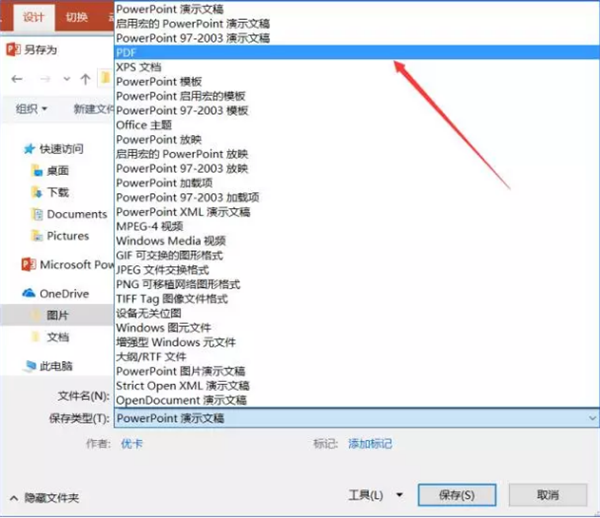Choose PowerPoint 演示文稿 at top of list
Image resolution: width=600 pixels, height=518 pixels.
(x=357, y=9)
